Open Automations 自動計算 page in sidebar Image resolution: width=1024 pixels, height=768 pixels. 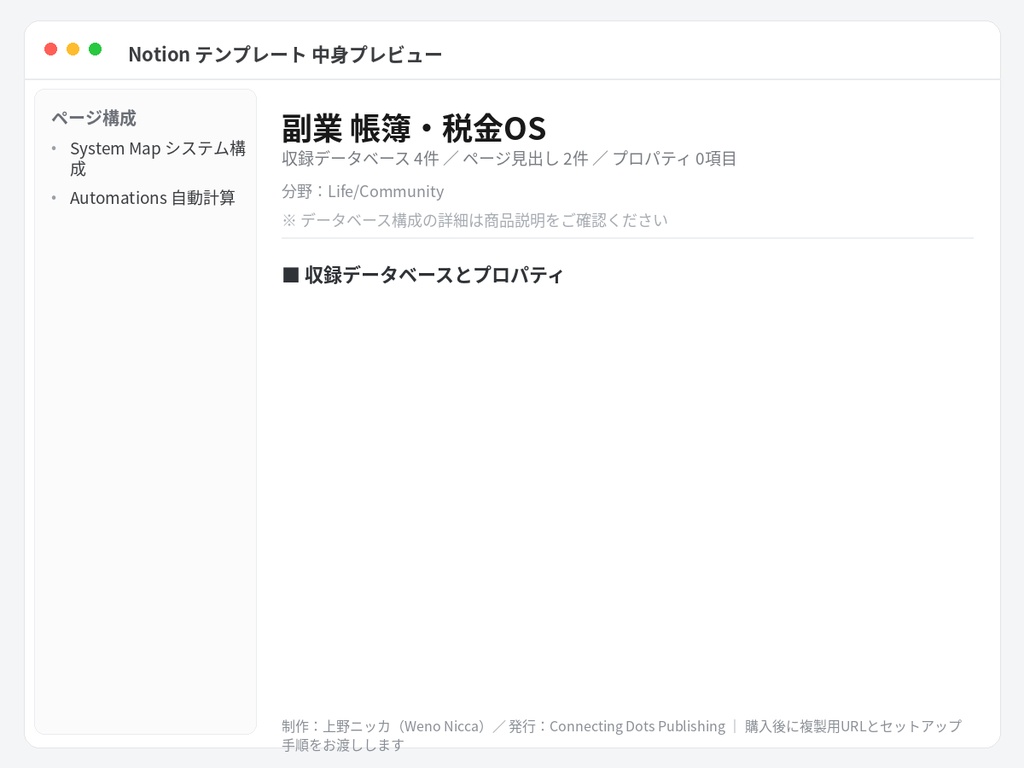tap(152, 198)
